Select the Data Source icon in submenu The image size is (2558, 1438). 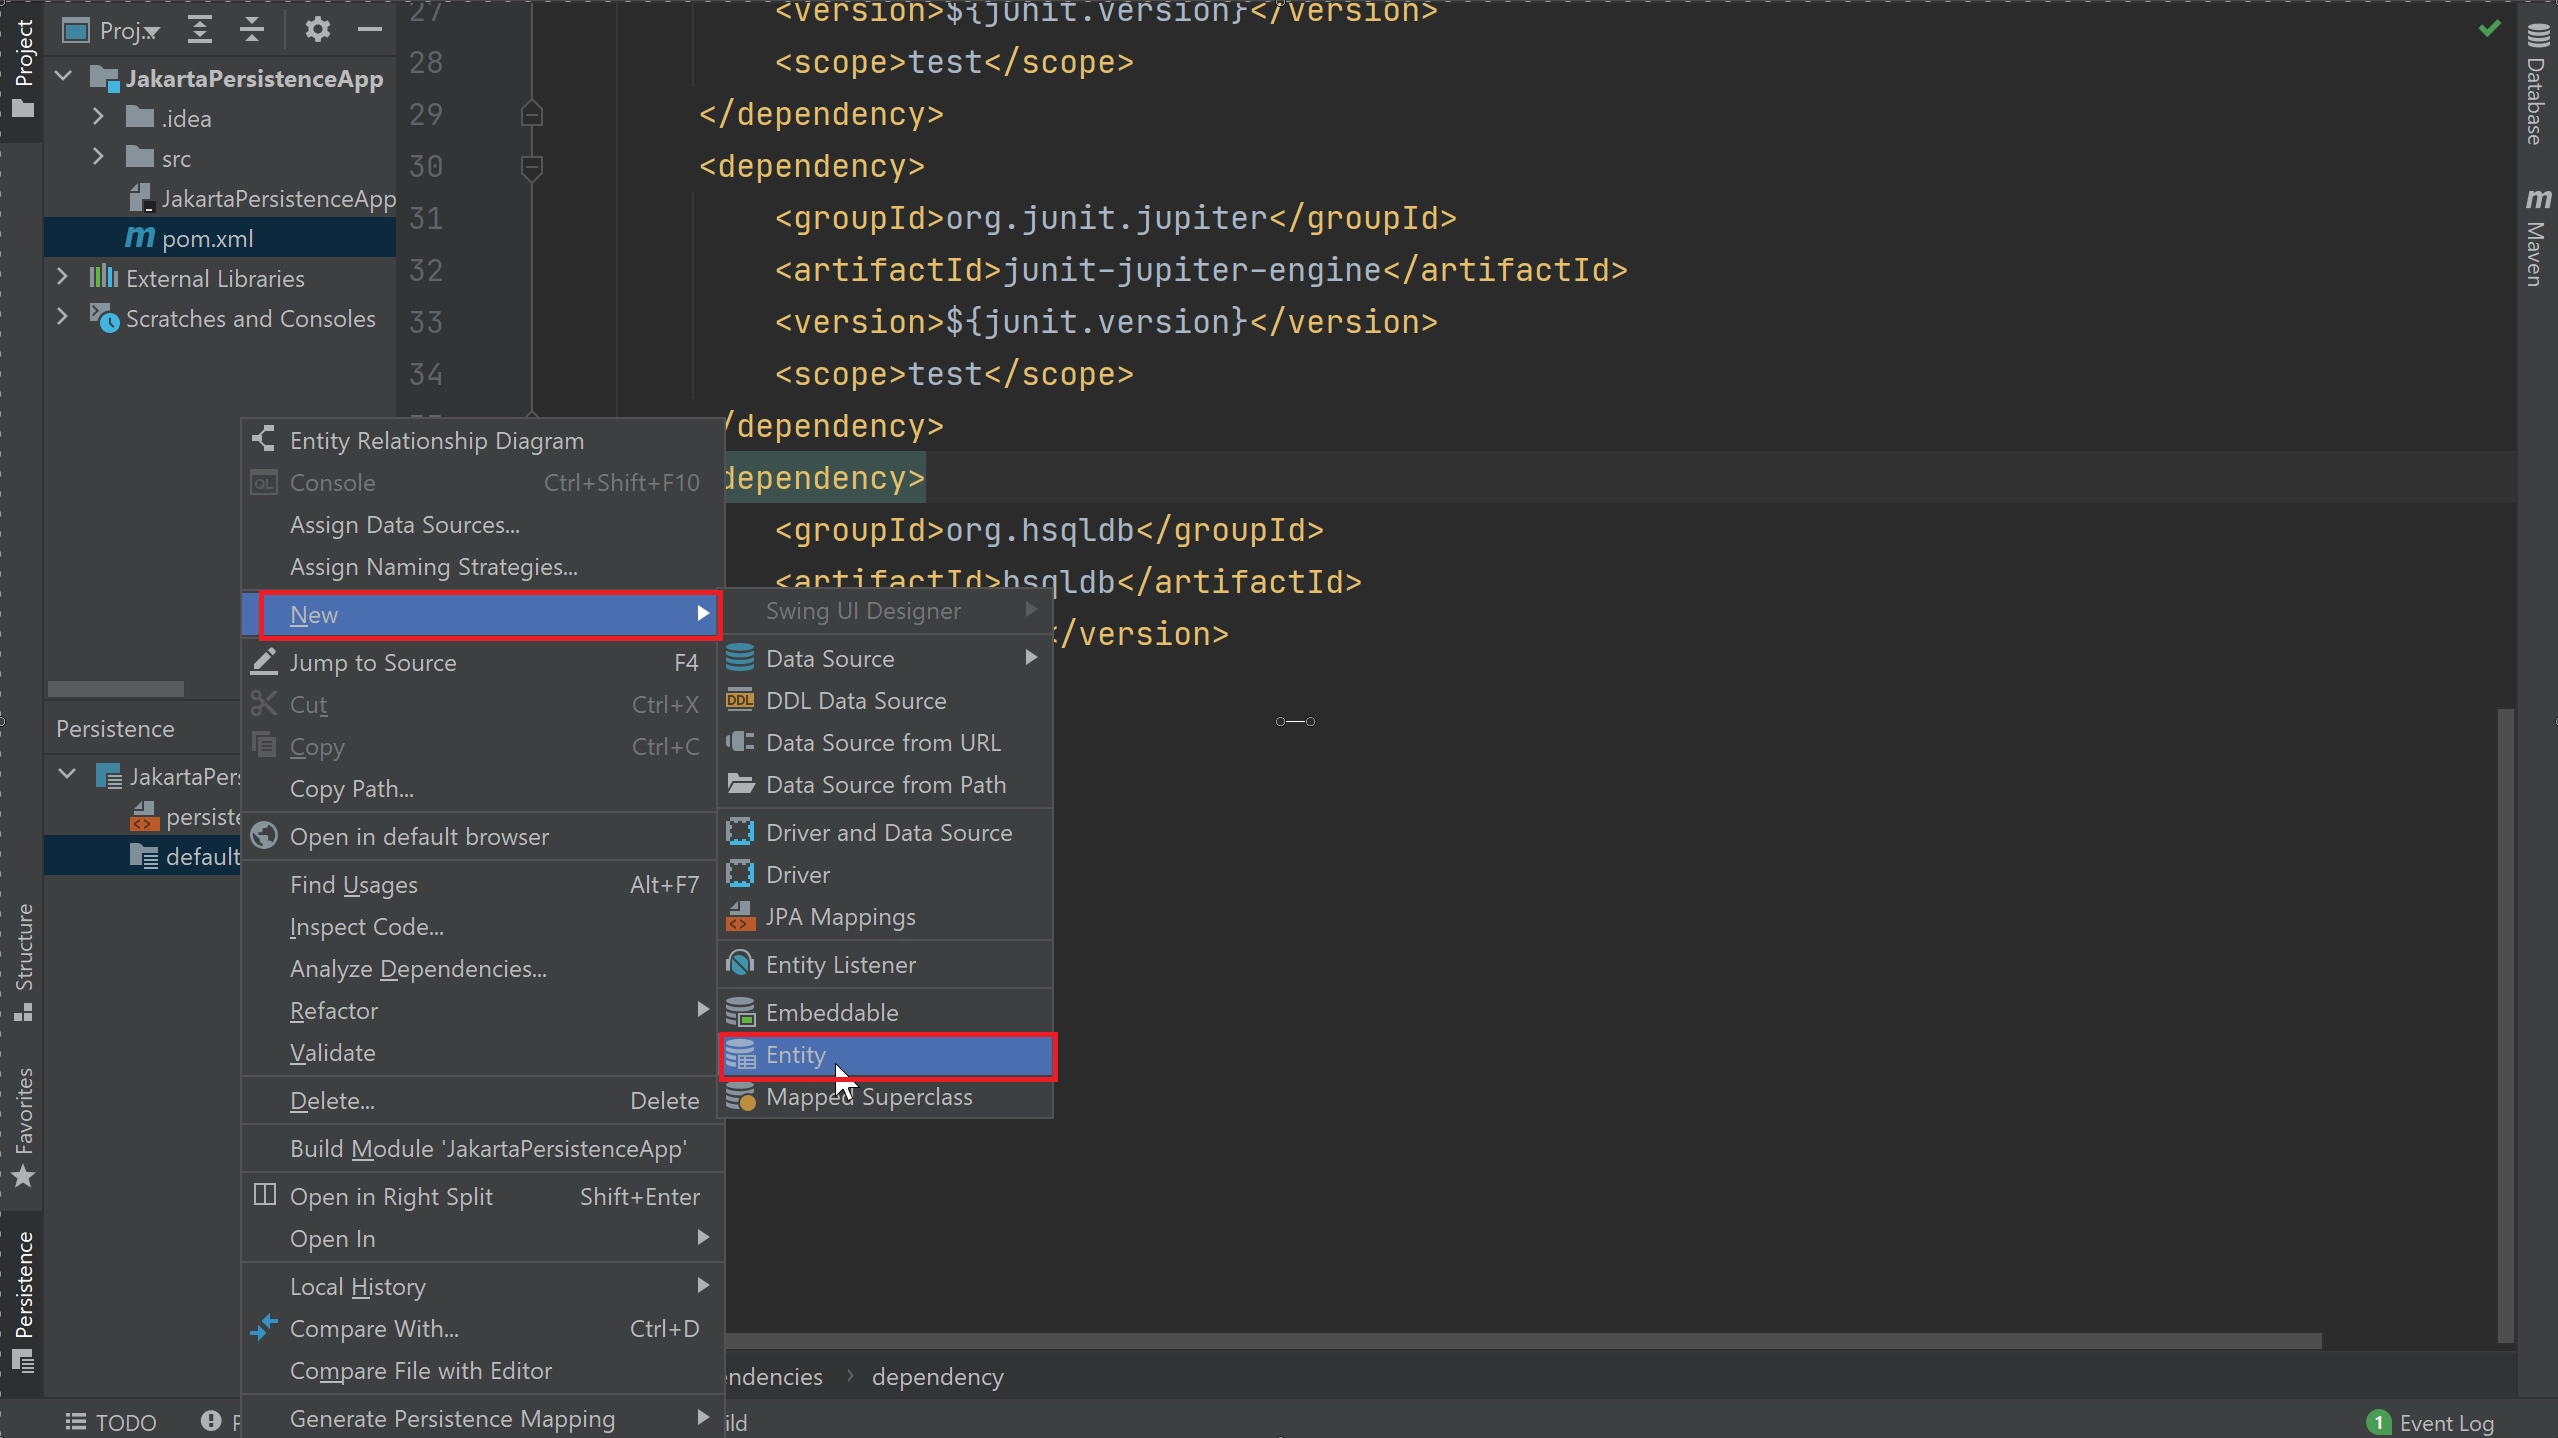(x=740, y=657)
